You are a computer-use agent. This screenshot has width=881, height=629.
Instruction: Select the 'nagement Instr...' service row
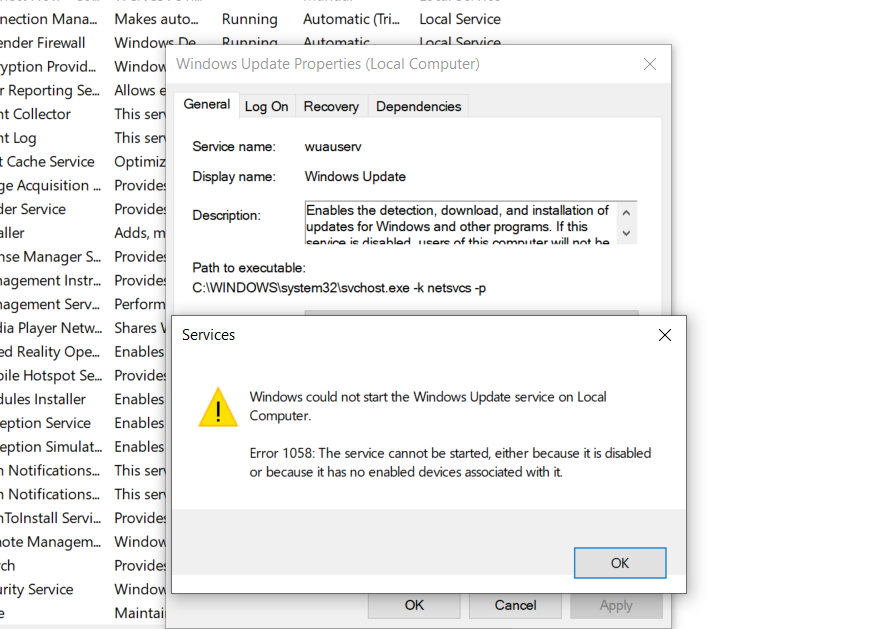[83, 280]
